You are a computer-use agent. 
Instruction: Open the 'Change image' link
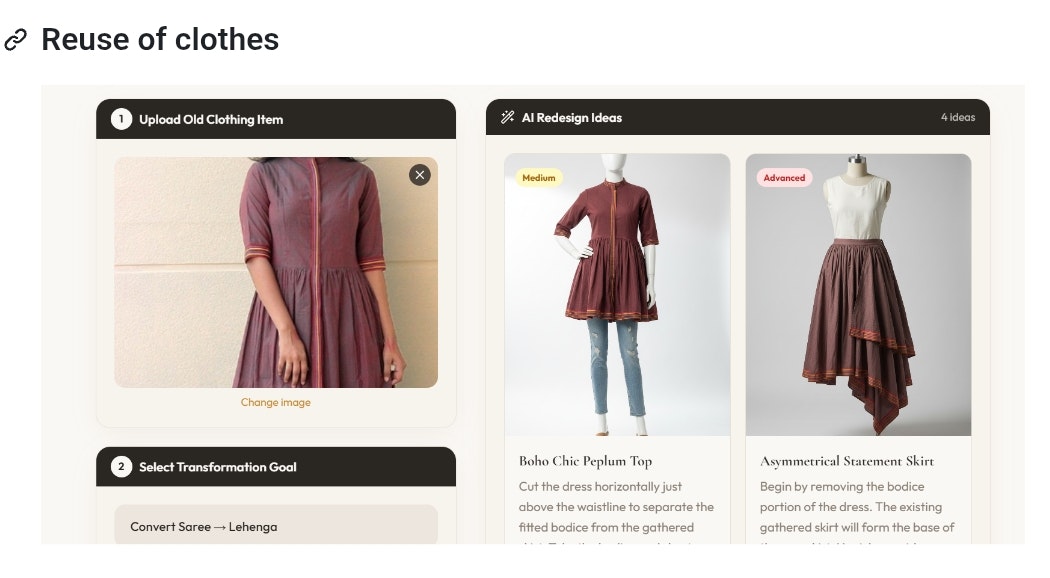tap(274, 402)
